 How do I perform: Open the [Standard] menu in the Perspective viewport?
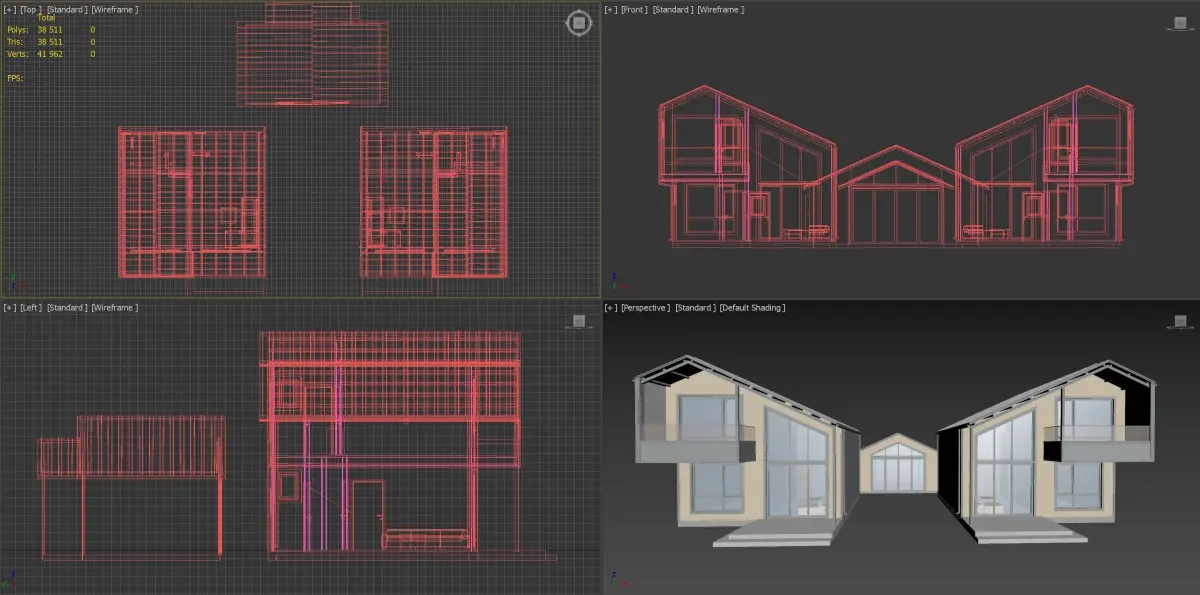(695, 307)
